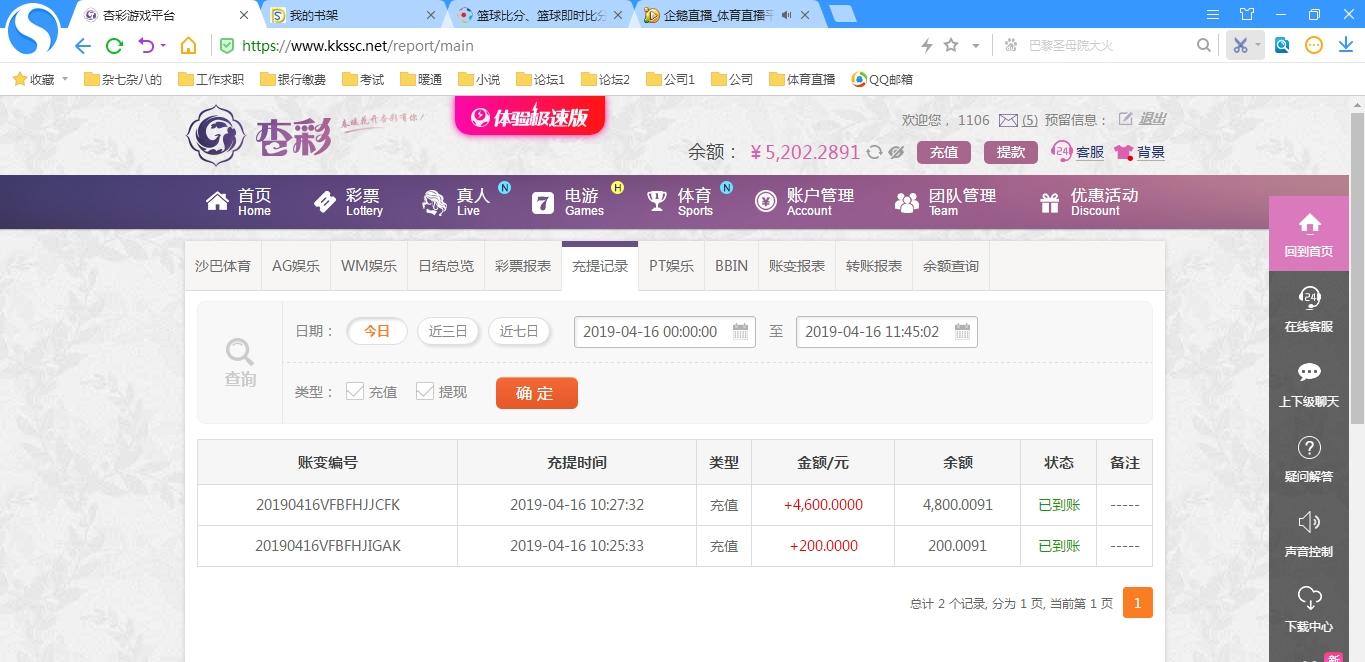This screenshot has height=662, width=1365.
Task: Open the start date calendar icon
Action: (x=741, y=331)
